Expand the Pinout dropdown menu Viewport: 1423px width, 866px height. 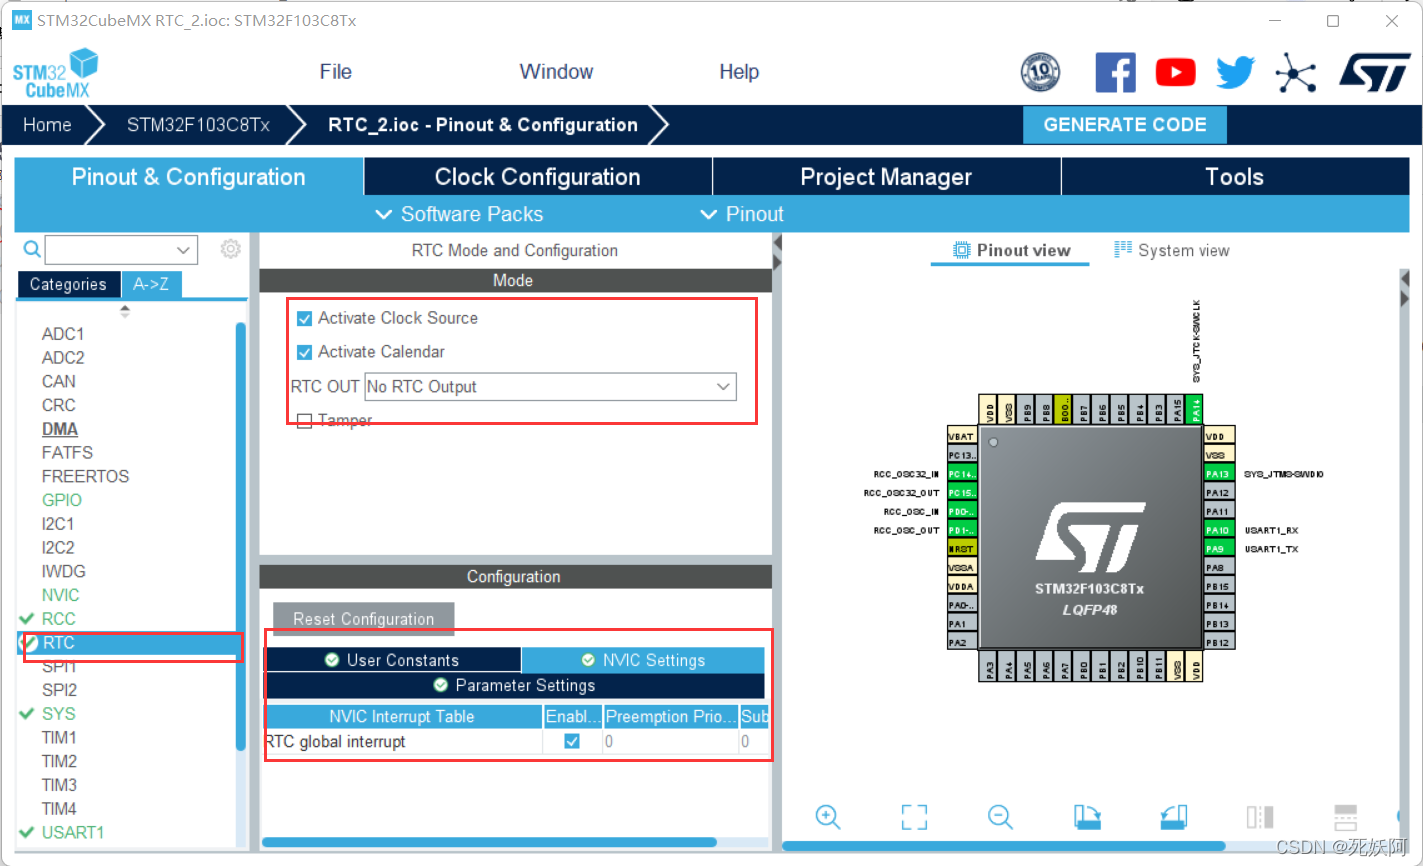742,214
